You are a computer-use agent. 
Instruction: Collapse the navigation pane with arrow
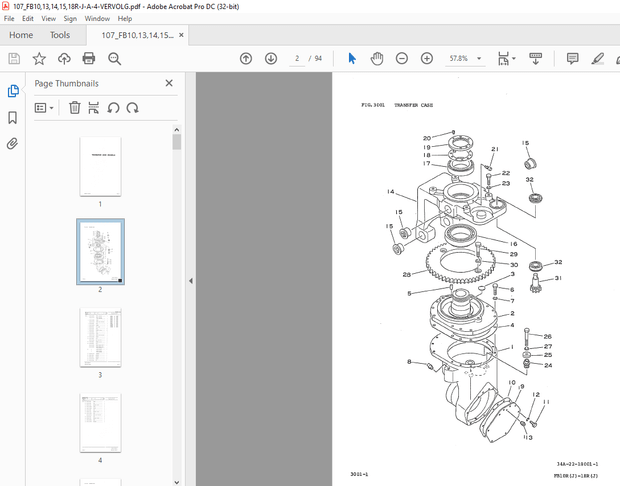191,281
